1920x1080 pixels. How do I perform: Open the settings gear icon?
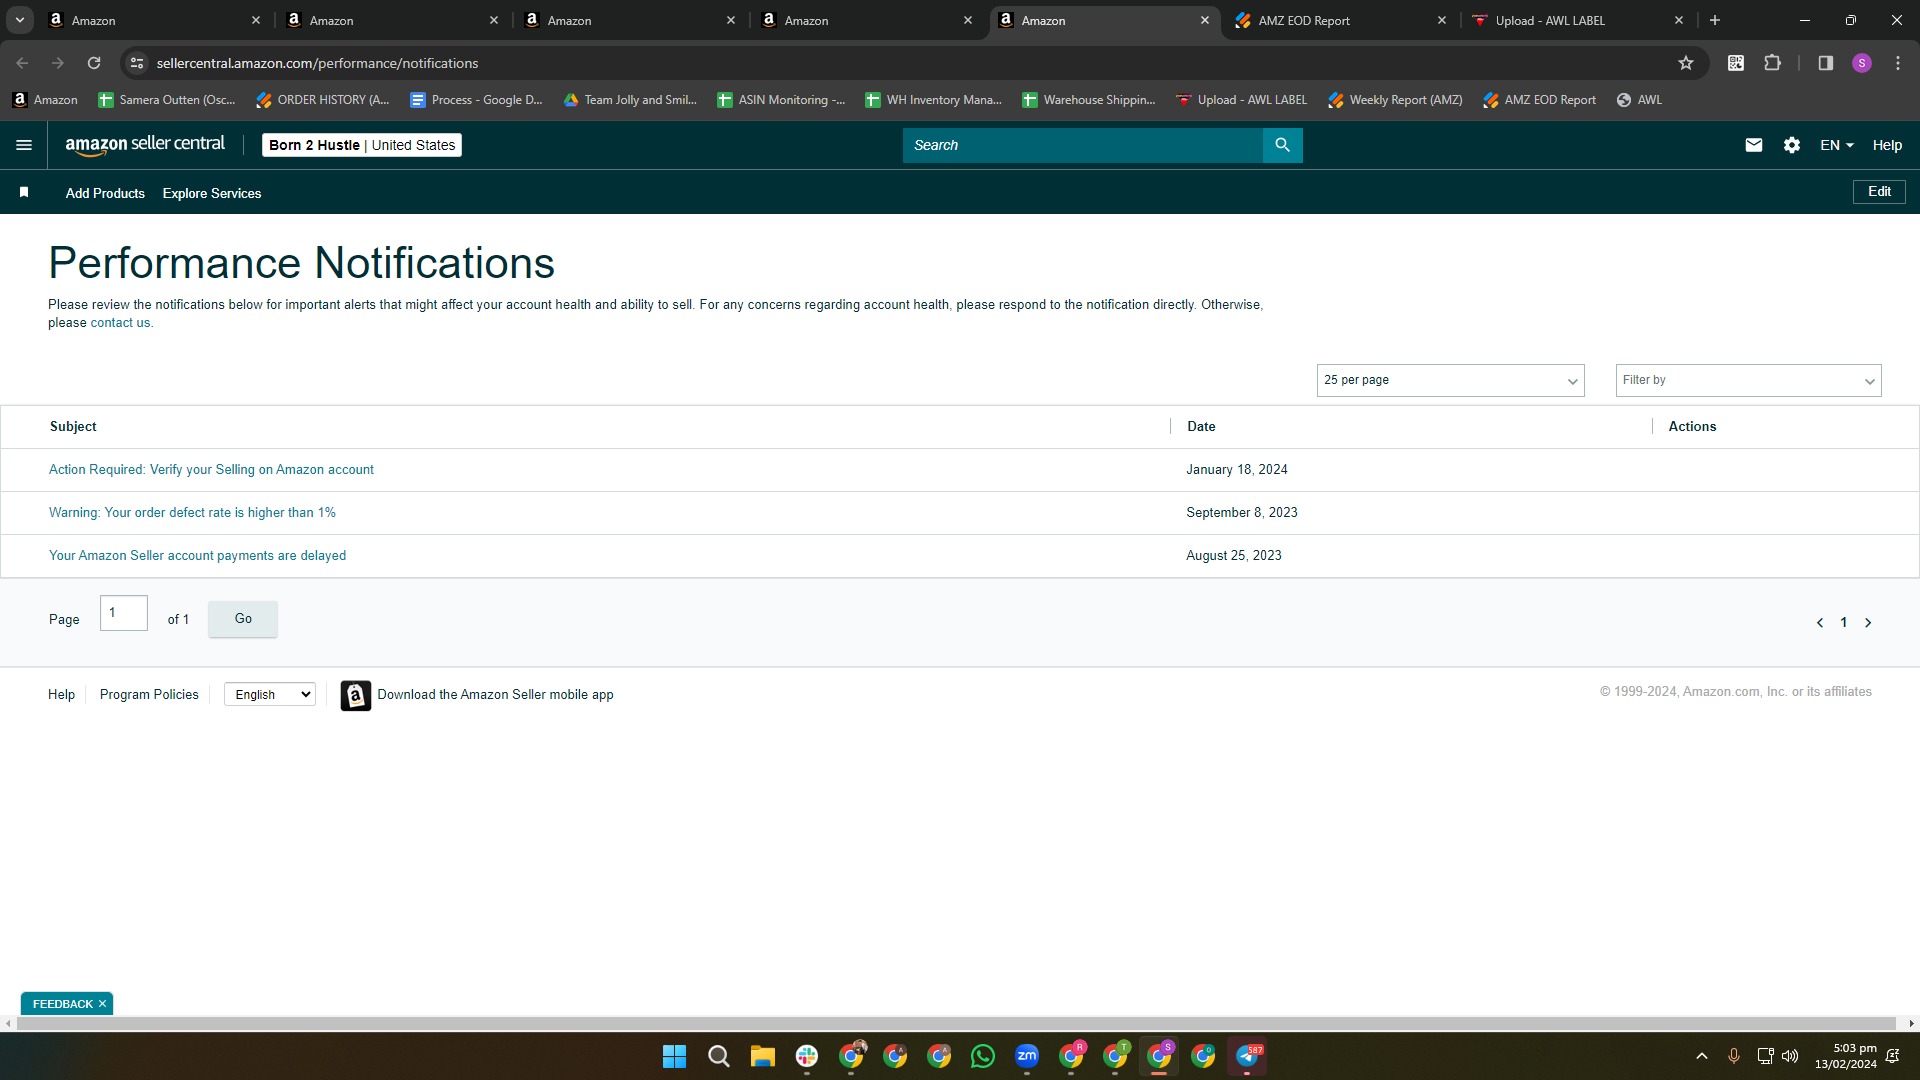tap(1791, 145)
